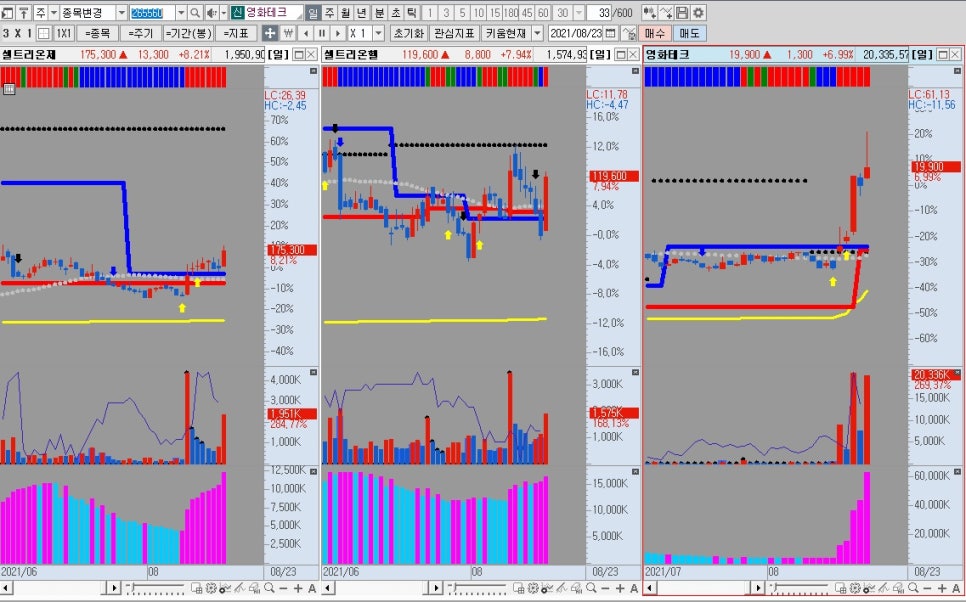Click the small table icon in 셀트리온제 chart
This screenshot has width=966, height=602.
[9, 89]
